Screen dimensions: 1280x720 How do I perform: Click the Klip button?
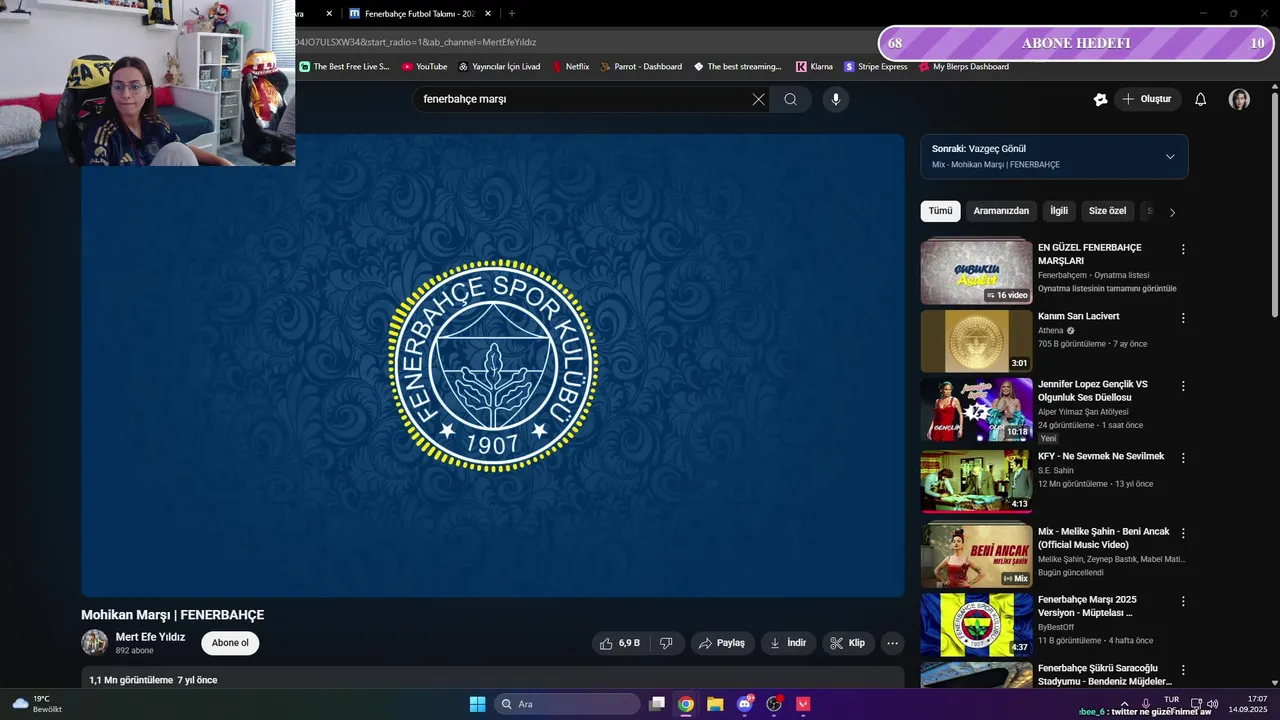coord(848,643)
